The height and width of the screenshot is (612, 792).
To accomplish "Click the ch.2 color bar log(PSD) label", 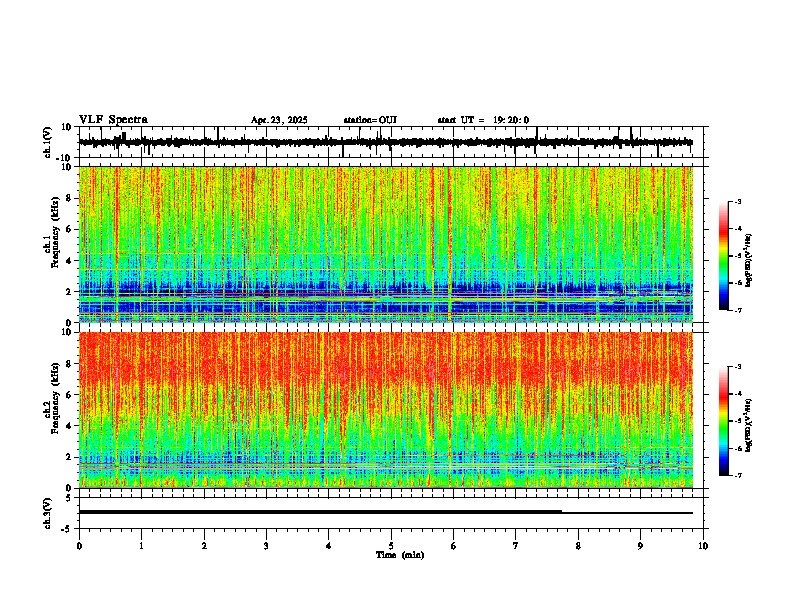I will [x=748, y=425].
